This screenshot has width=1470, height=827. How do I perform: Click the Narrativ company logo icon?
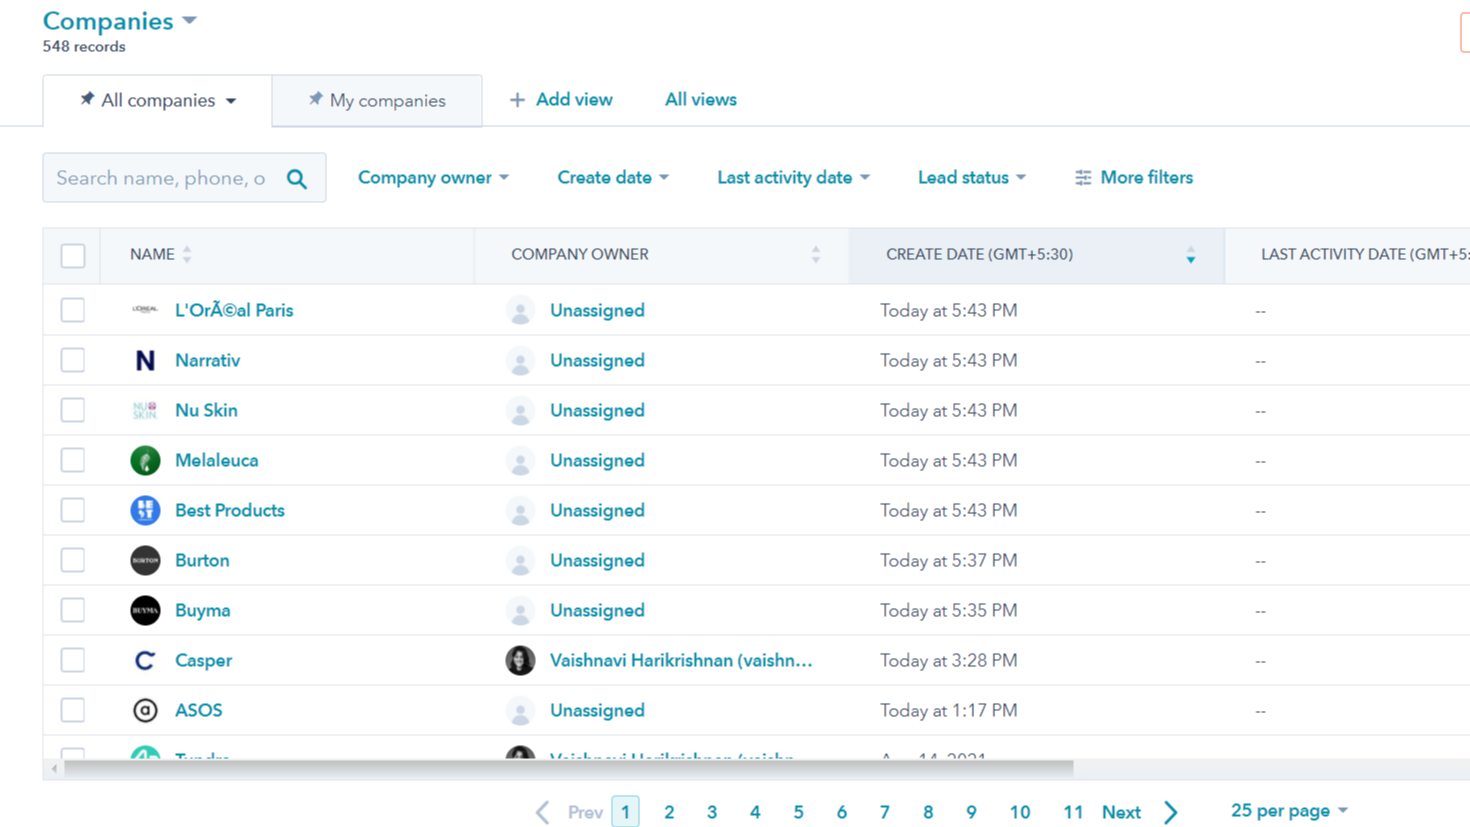(x=145, y=360)
